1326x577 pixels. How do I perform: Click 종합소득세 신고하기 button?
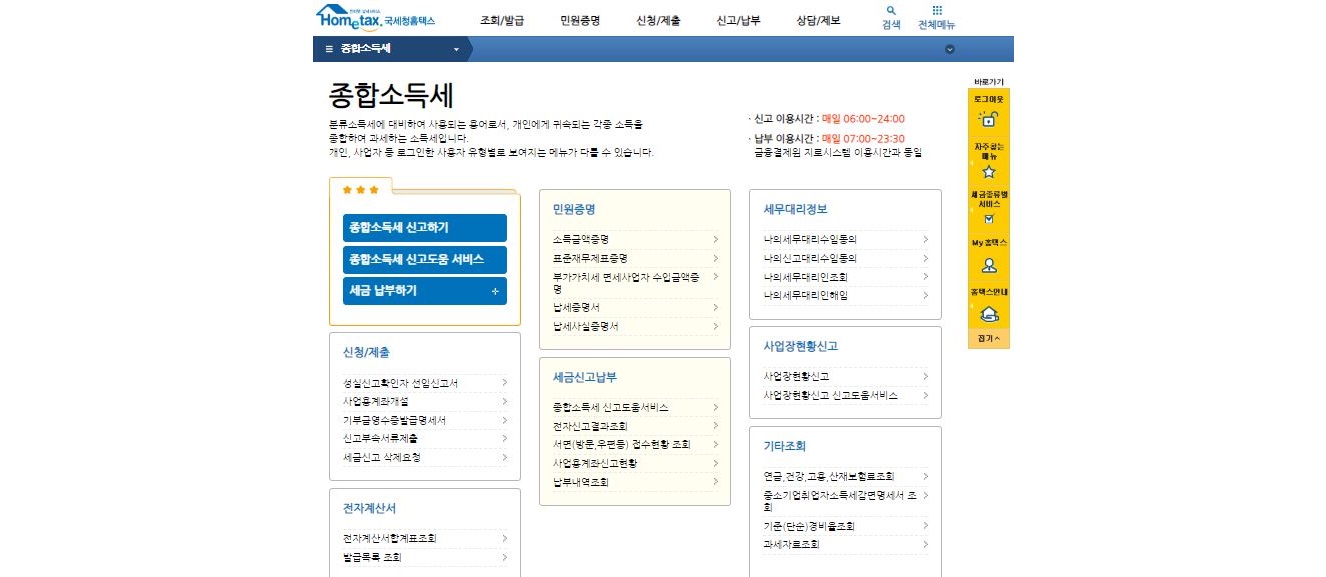pos(424,228)
